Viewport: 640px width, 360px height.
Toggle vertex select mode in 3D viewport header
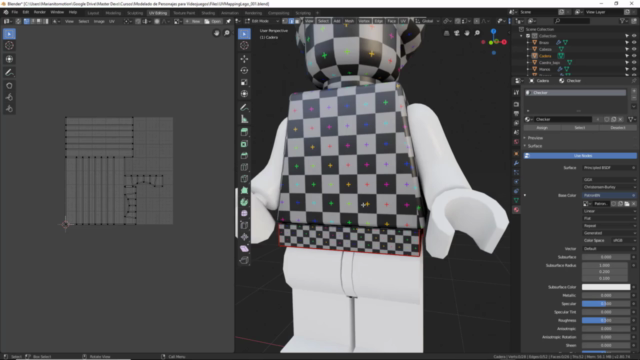click(x=285, y=21)
